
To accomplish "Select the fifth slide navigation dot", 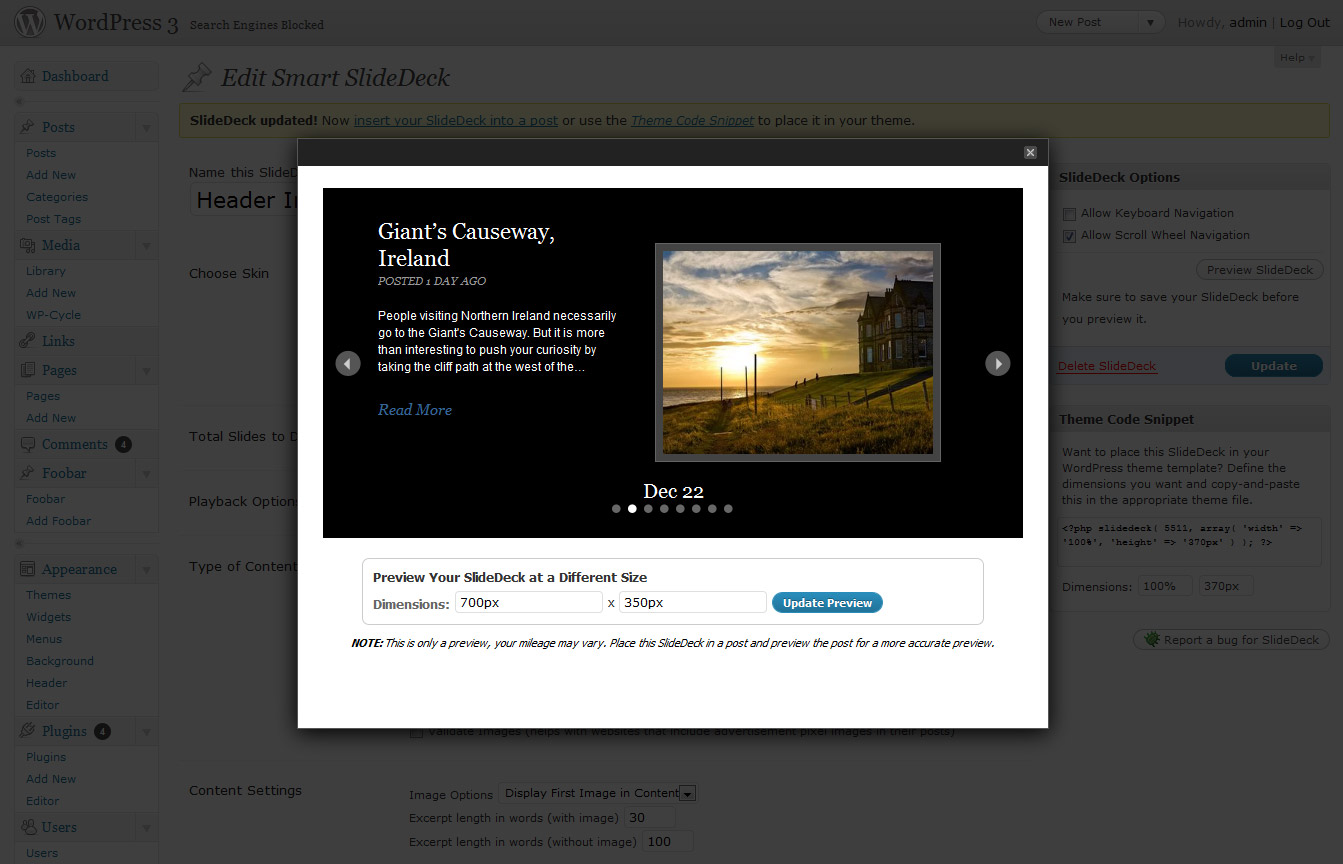I will click(680, 509).
